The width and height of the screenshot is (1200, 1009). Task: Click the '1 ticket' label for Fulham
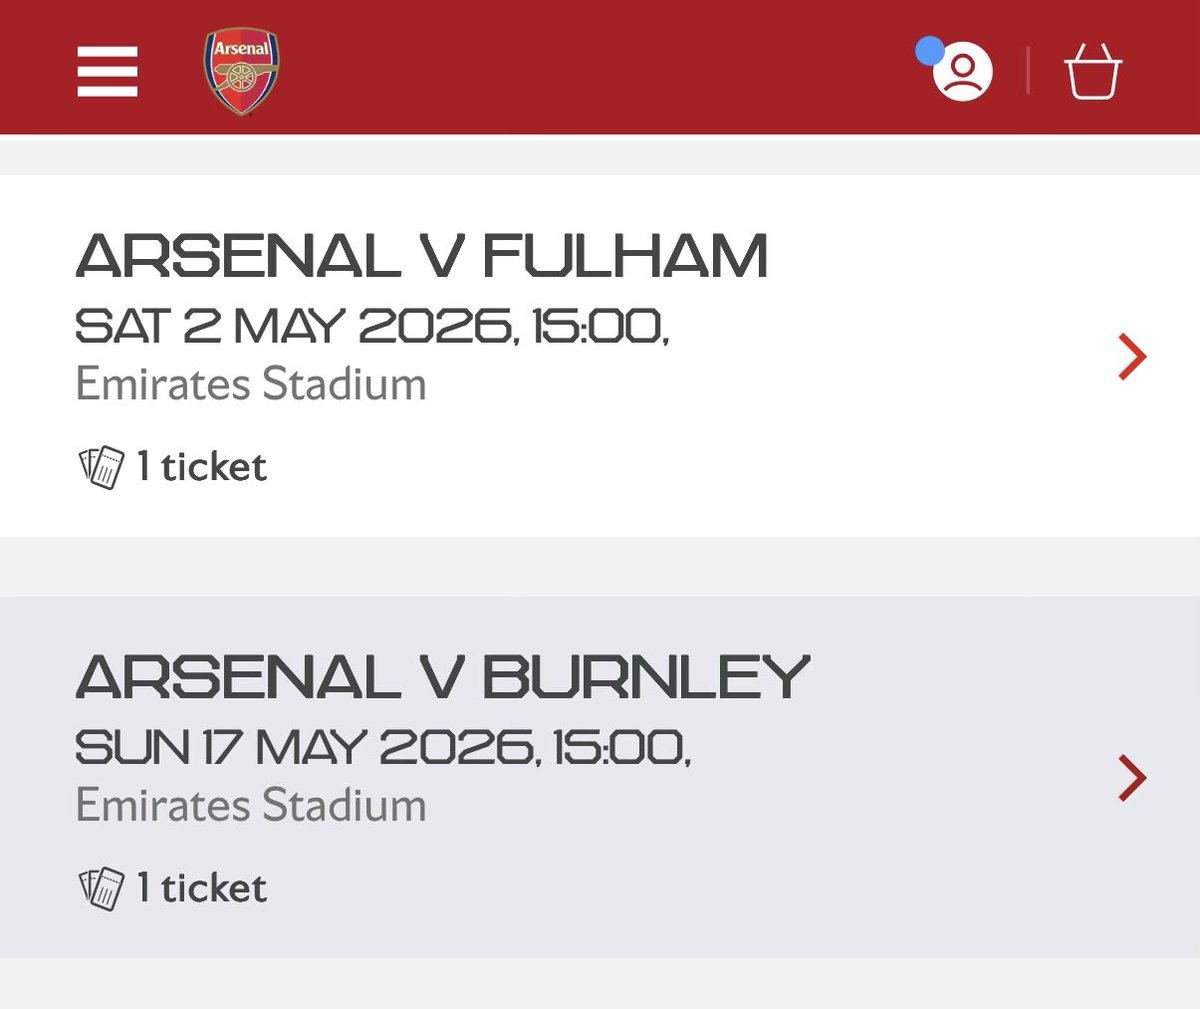tap(202, 467)
